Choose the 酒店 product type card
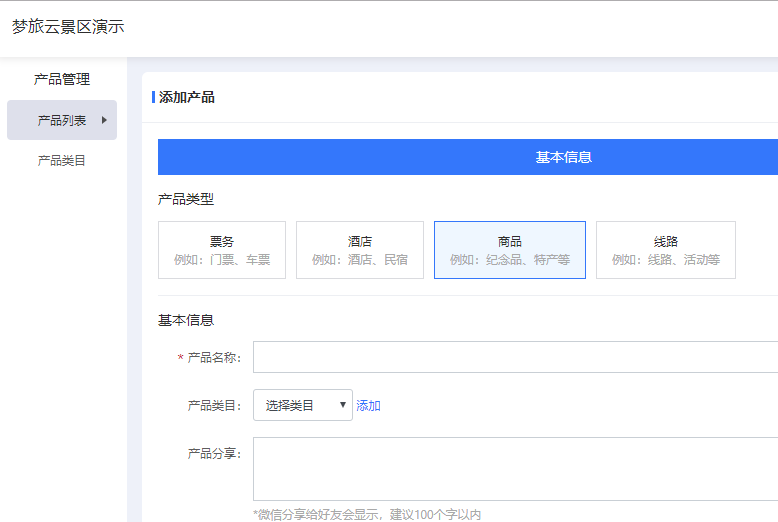 click(360, 250)
